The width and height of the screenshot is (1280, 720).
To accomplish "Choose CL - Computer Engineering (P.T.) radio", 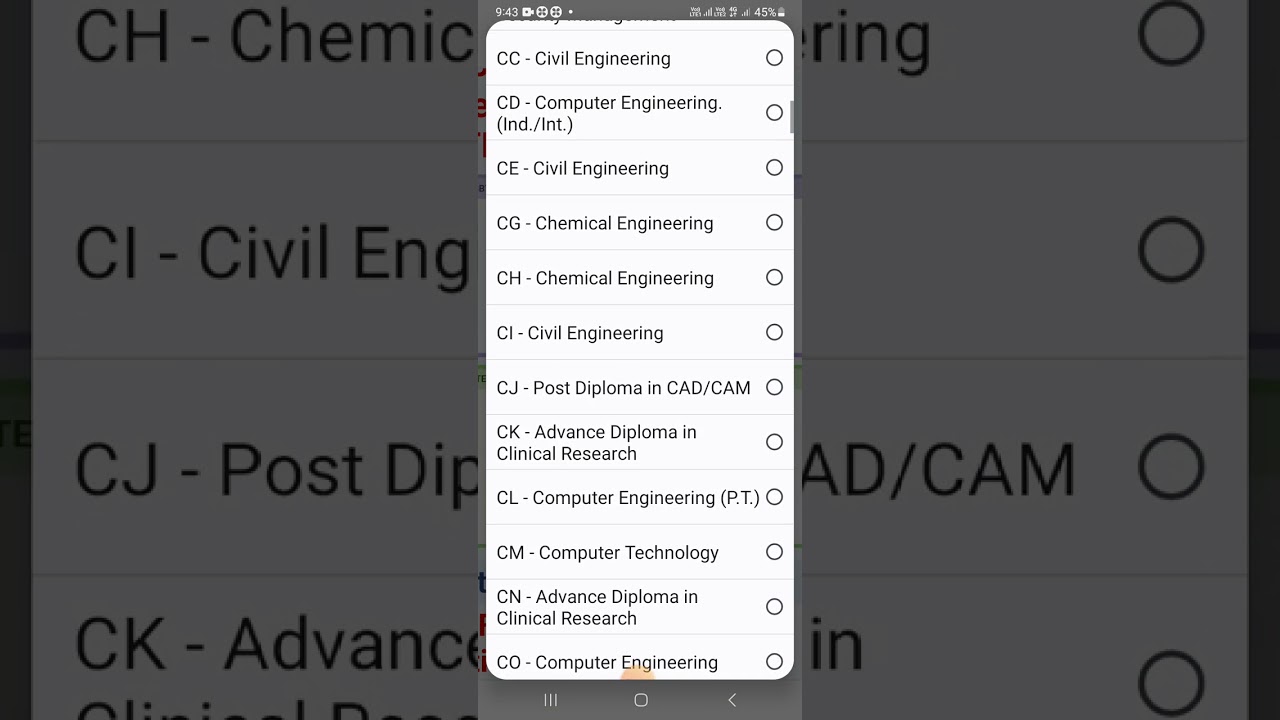I will pos(774,497).
